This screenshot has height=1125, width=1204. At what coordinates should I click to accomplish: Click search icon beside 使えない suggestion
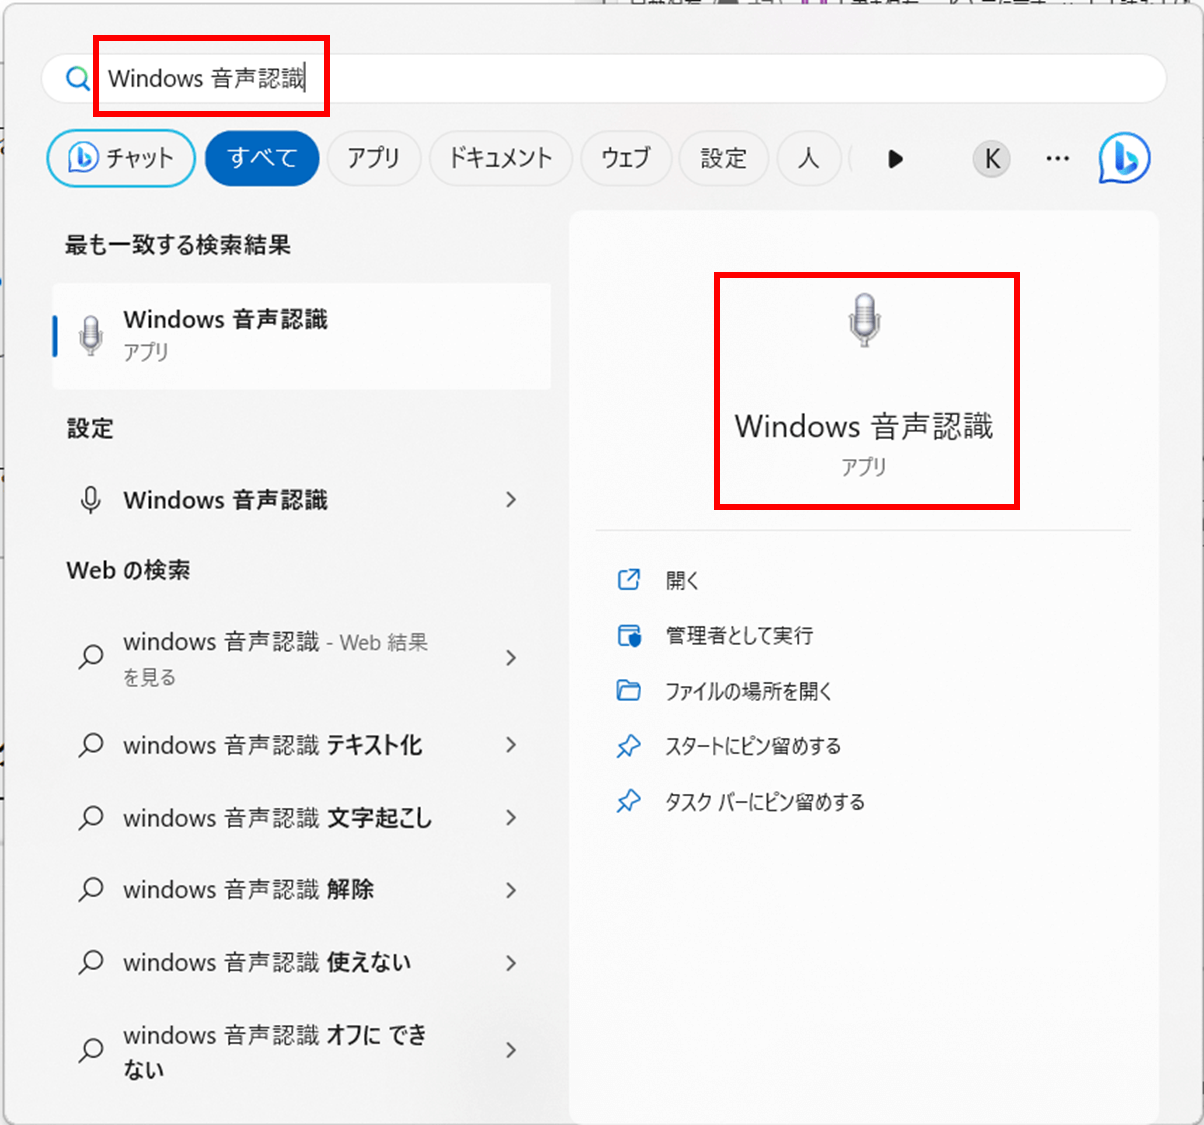[91, 963]
